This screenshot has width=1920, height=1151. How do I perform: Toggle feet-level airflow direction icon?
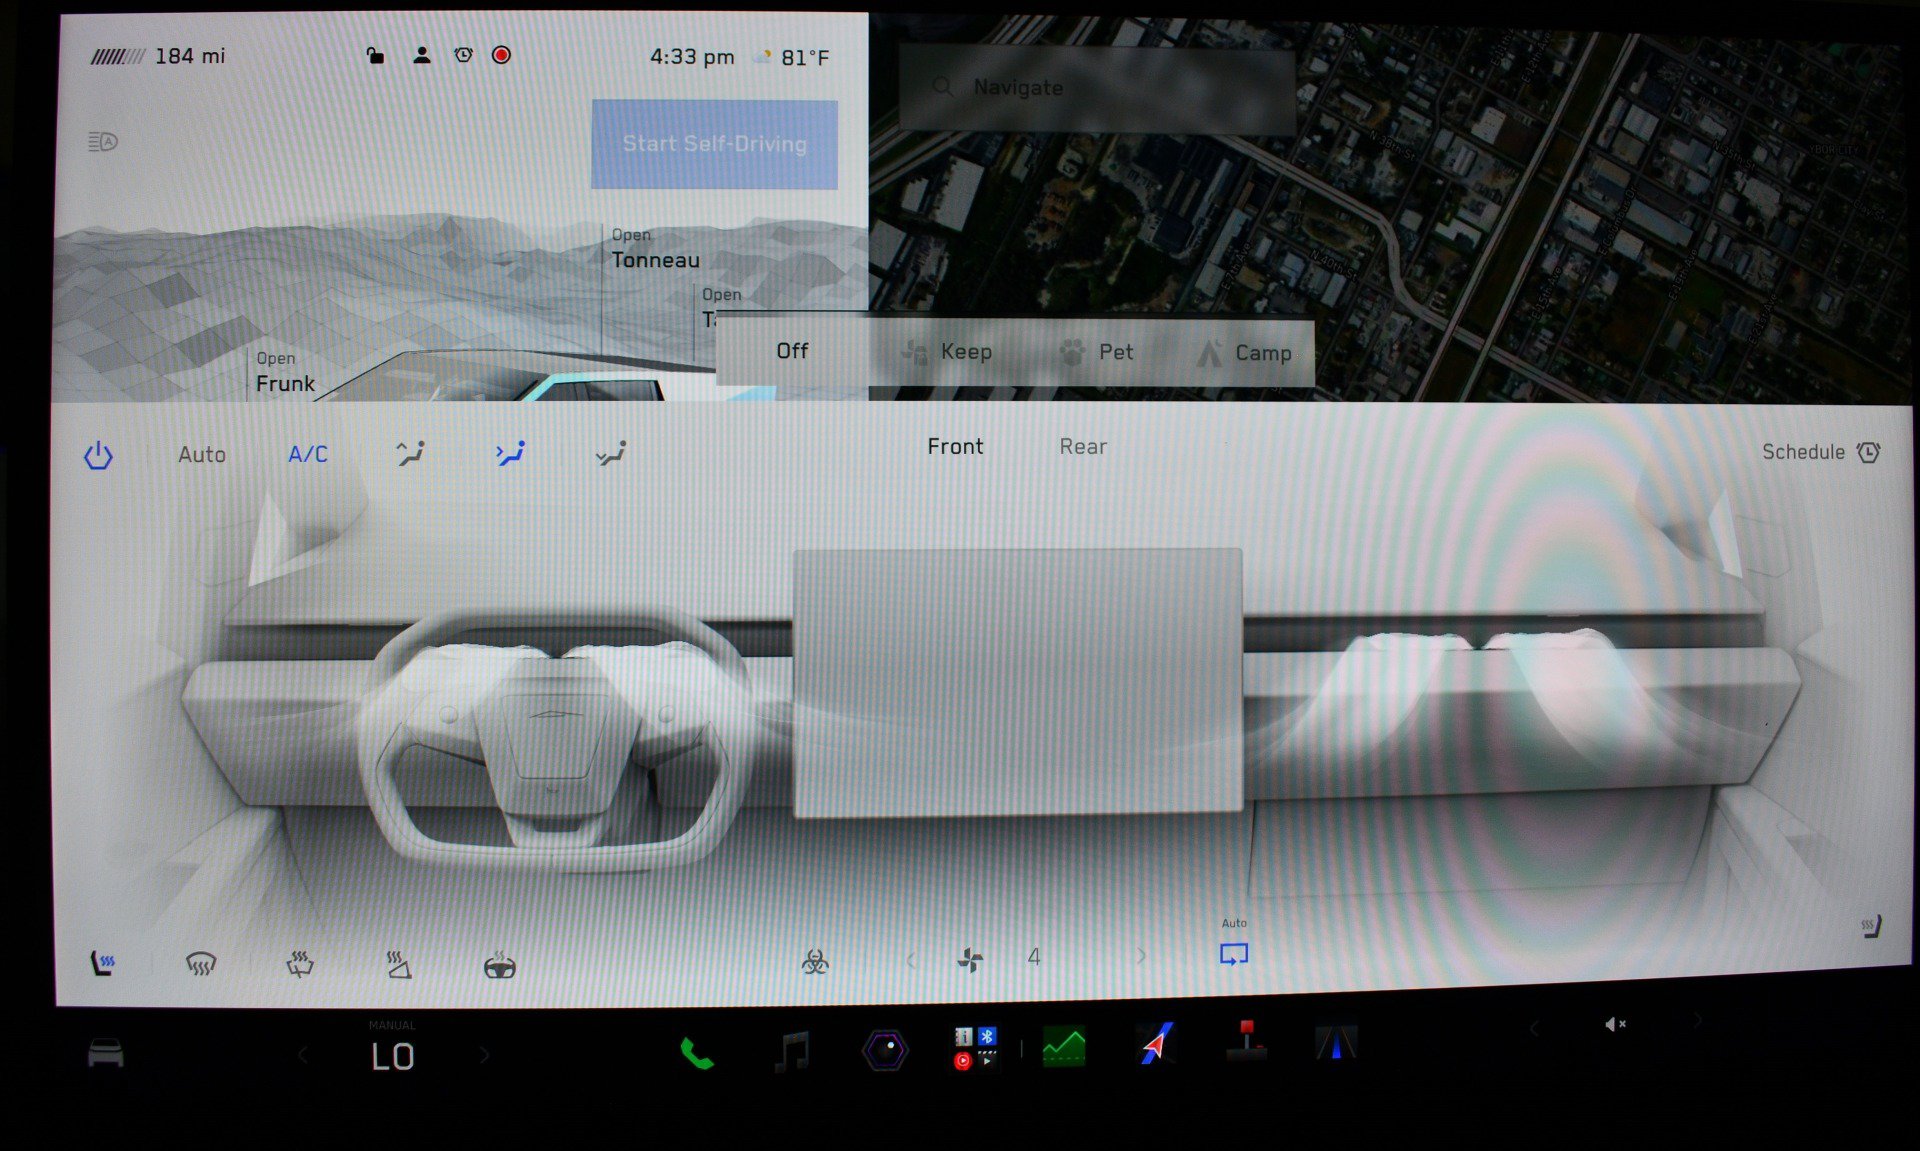611,454
